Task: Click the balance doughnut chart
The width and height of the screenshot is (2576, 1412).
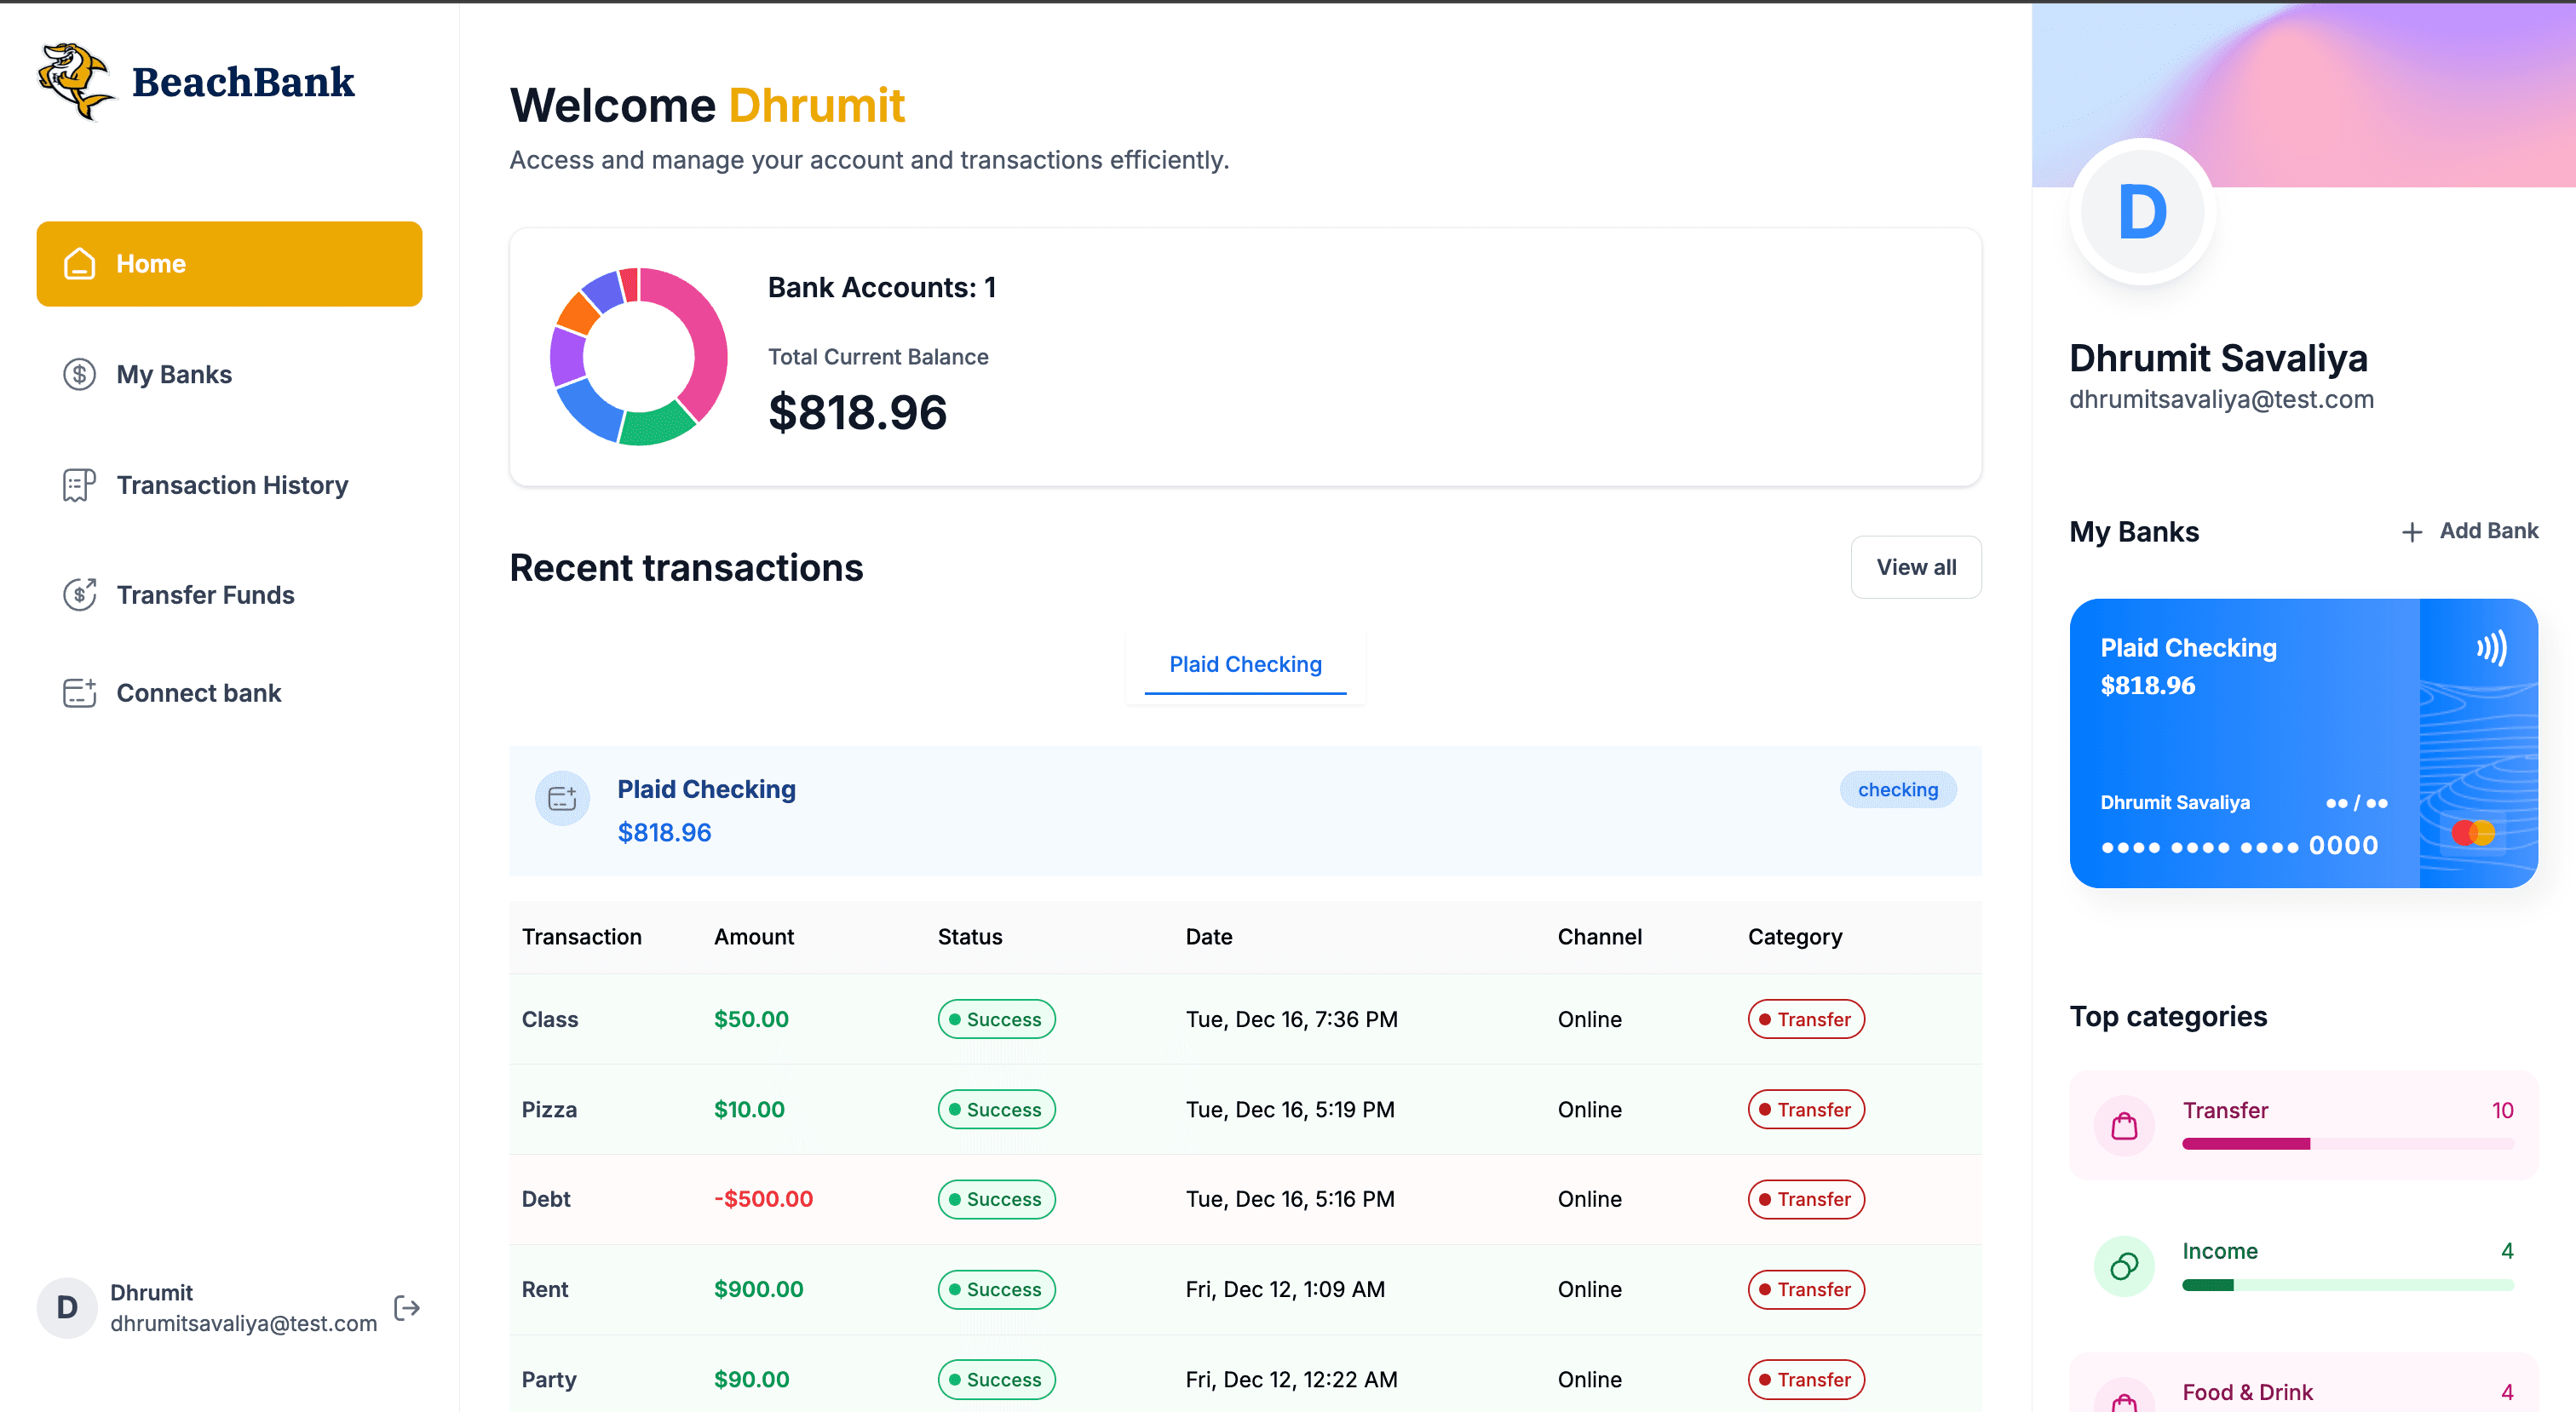Action: [639, 357]
